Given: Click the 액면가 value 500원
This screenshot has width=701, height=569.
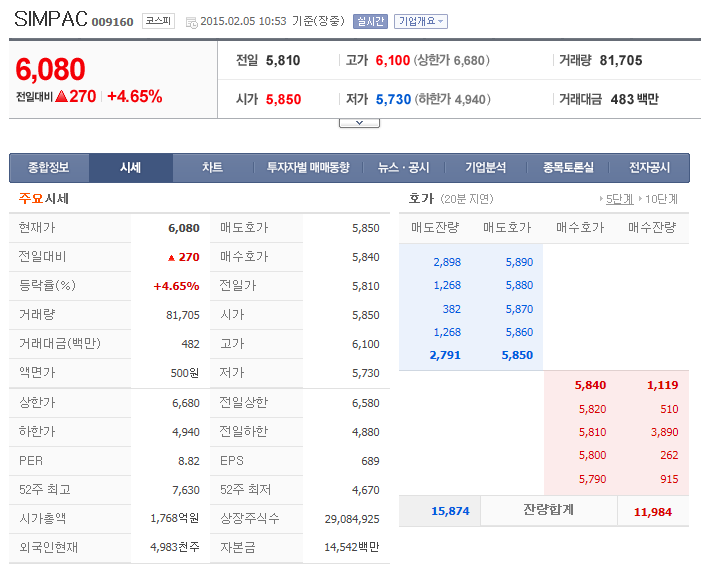Looking at the screenshot, I should 185,373.
